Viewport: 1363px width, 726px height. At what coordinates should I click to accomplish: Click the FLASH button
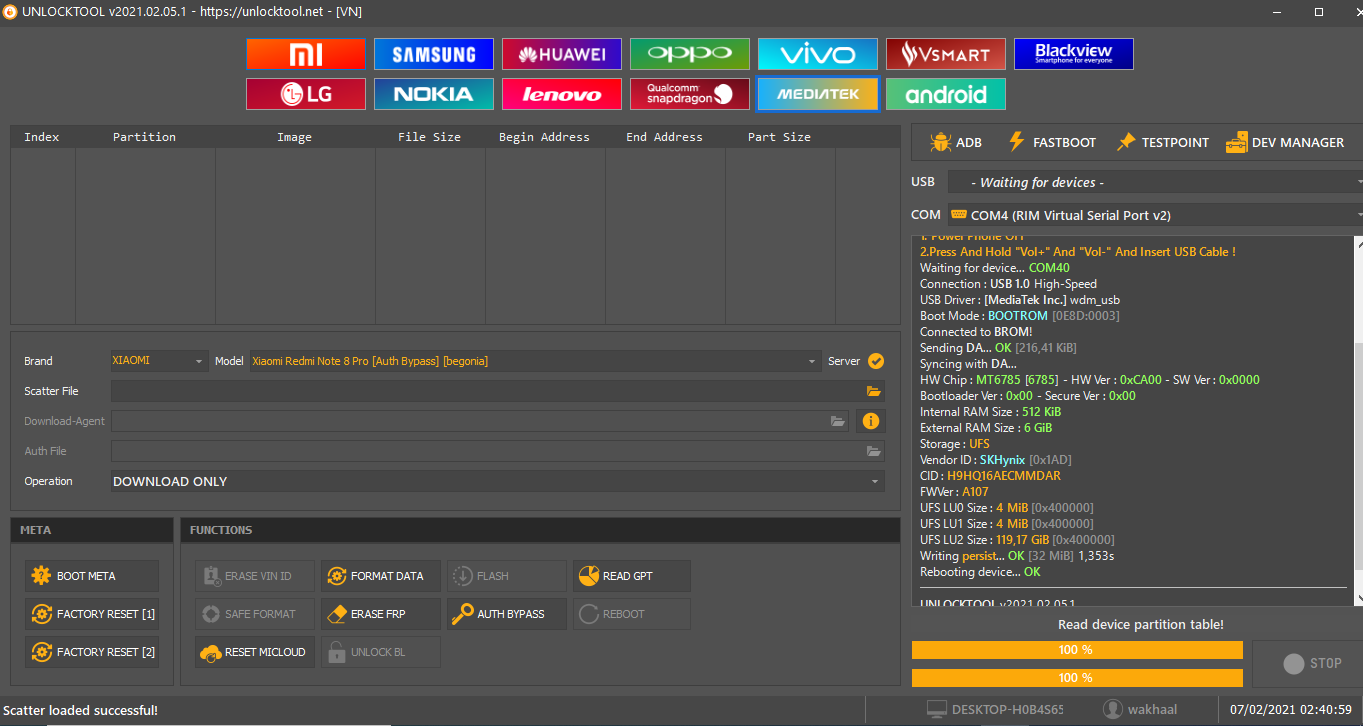pos(507,576)
